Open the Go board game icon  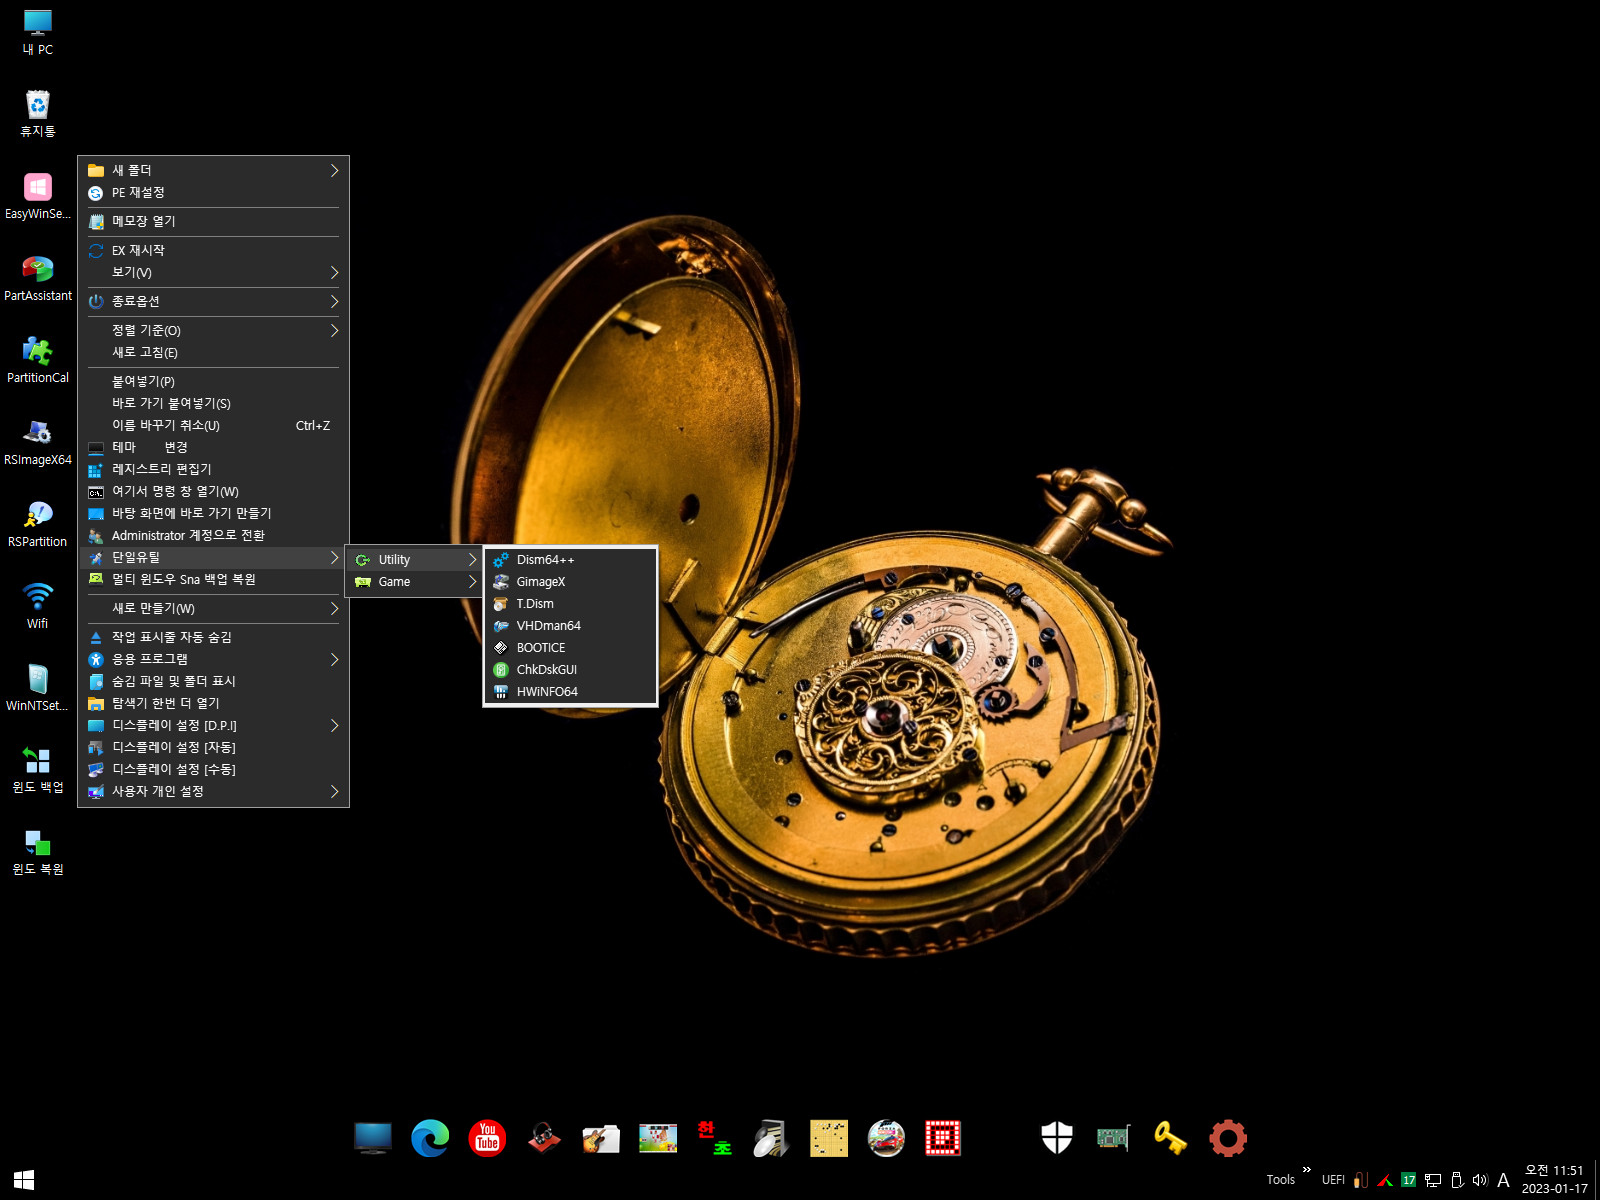(x=829, y=1138)
